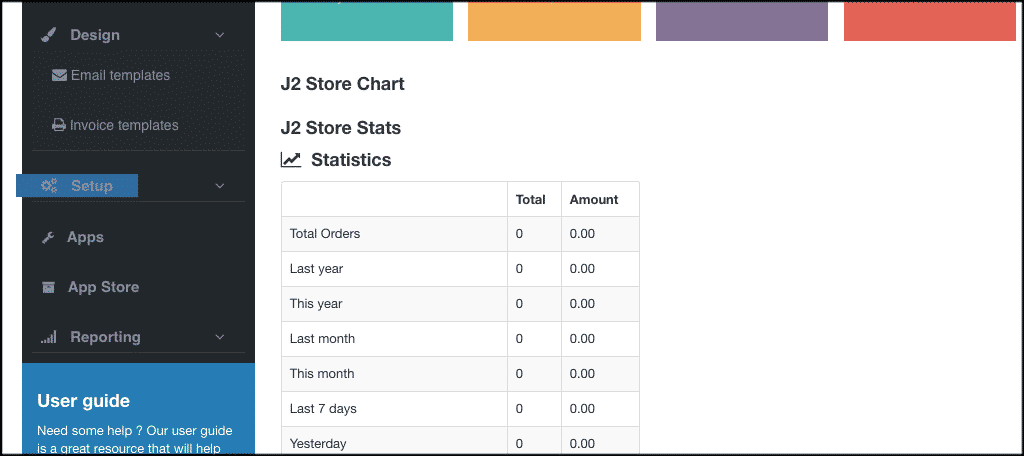1024x456 pixels.
Task: Click the red dashboard tile
Action: coord(930,21)
